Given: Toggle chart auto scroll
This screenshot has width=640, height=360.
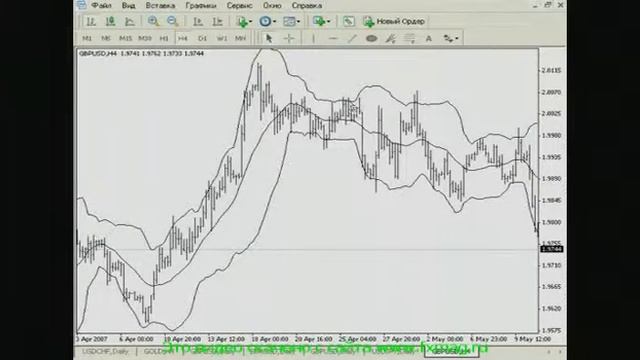Looking at the screenshot, I should point(198,22).
